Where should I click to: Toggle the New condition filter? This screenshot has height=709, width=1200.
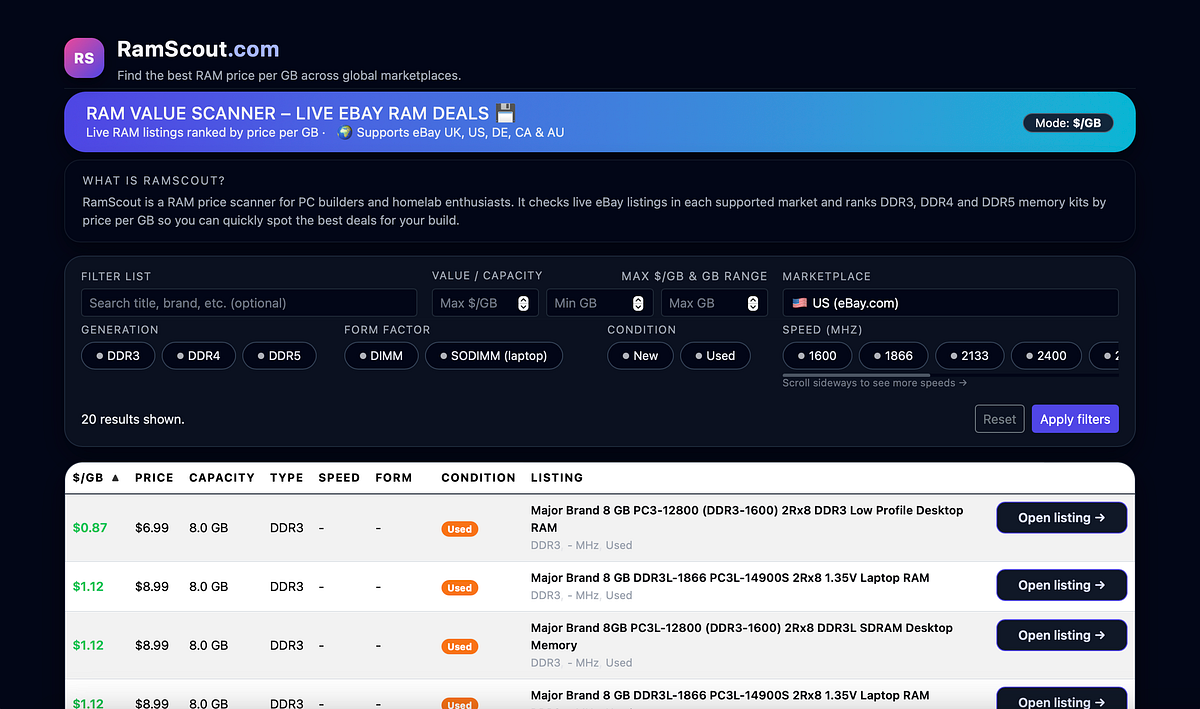click(640, 355)
